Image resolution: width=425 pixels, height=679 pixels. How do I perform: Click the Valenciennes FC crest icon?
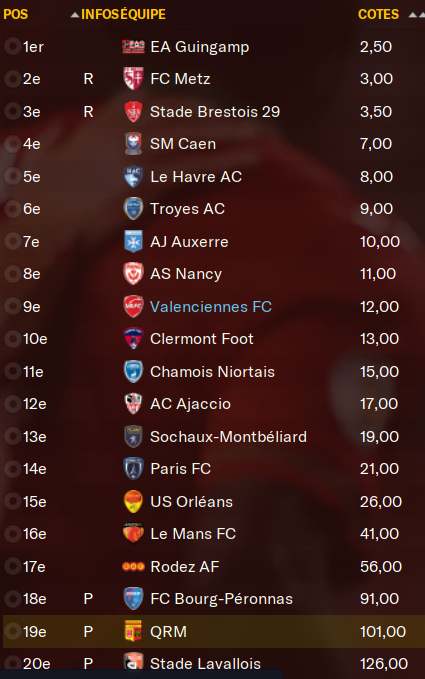click(x=133, y=307)
